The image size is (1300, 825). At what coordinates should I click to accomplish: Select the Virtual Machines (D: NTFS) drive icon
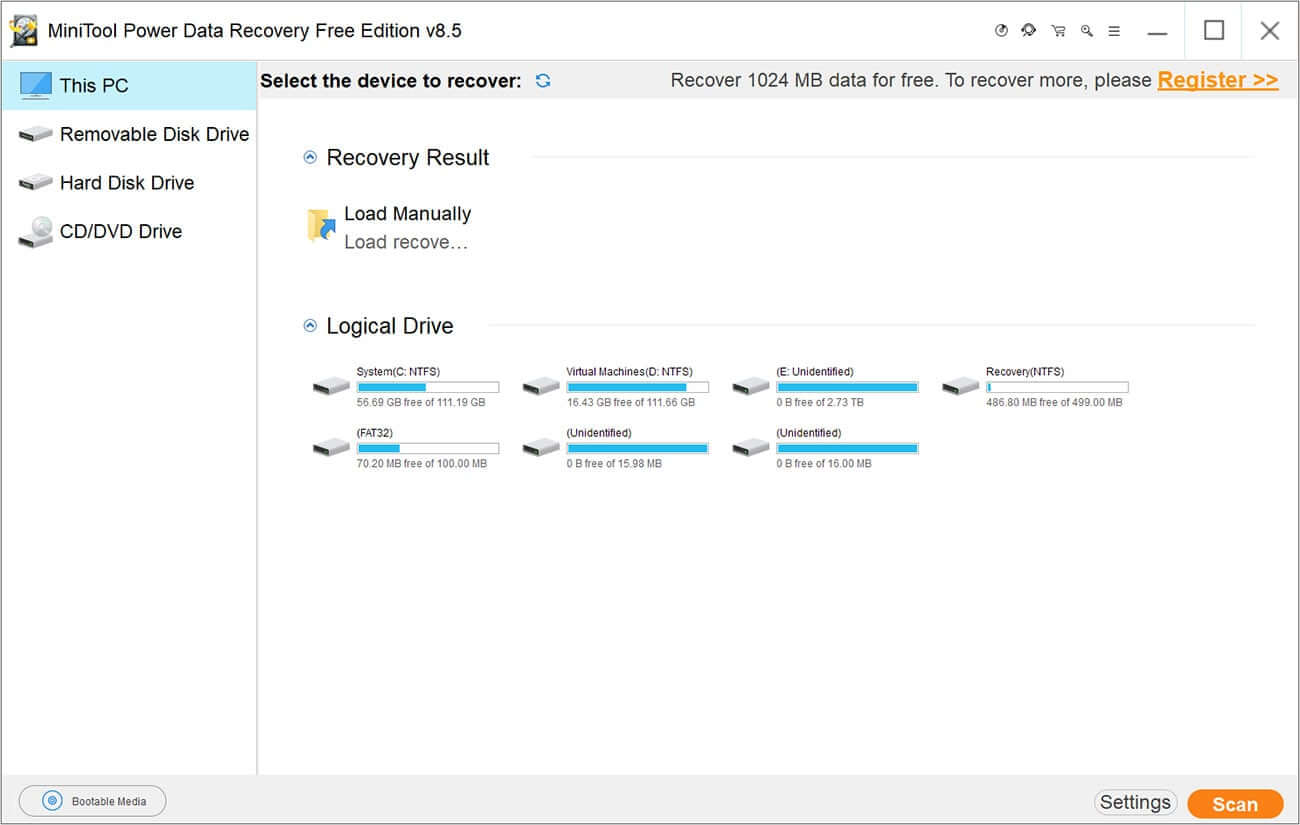541,386
